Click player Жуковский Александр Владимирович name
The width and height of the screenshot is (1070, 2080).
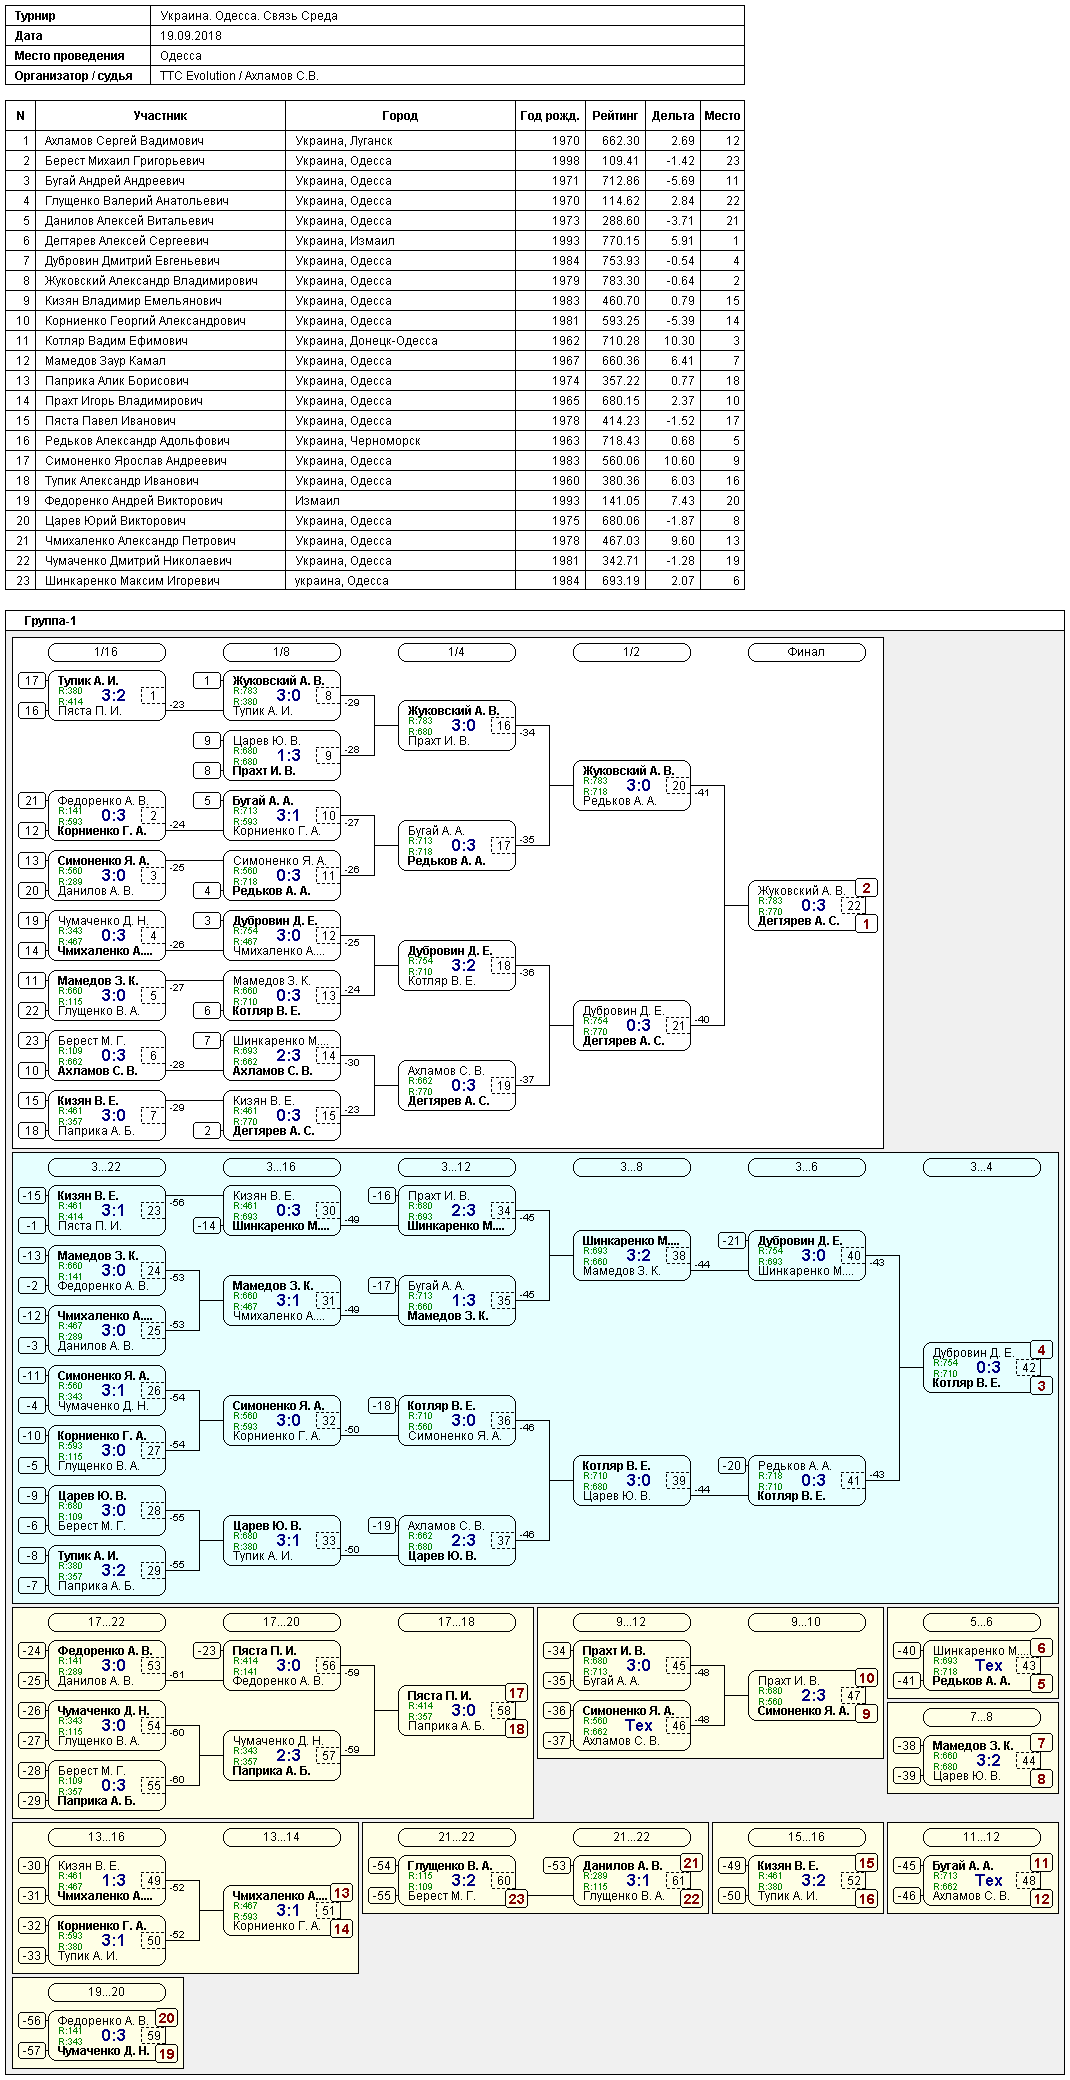click(151, 281)
